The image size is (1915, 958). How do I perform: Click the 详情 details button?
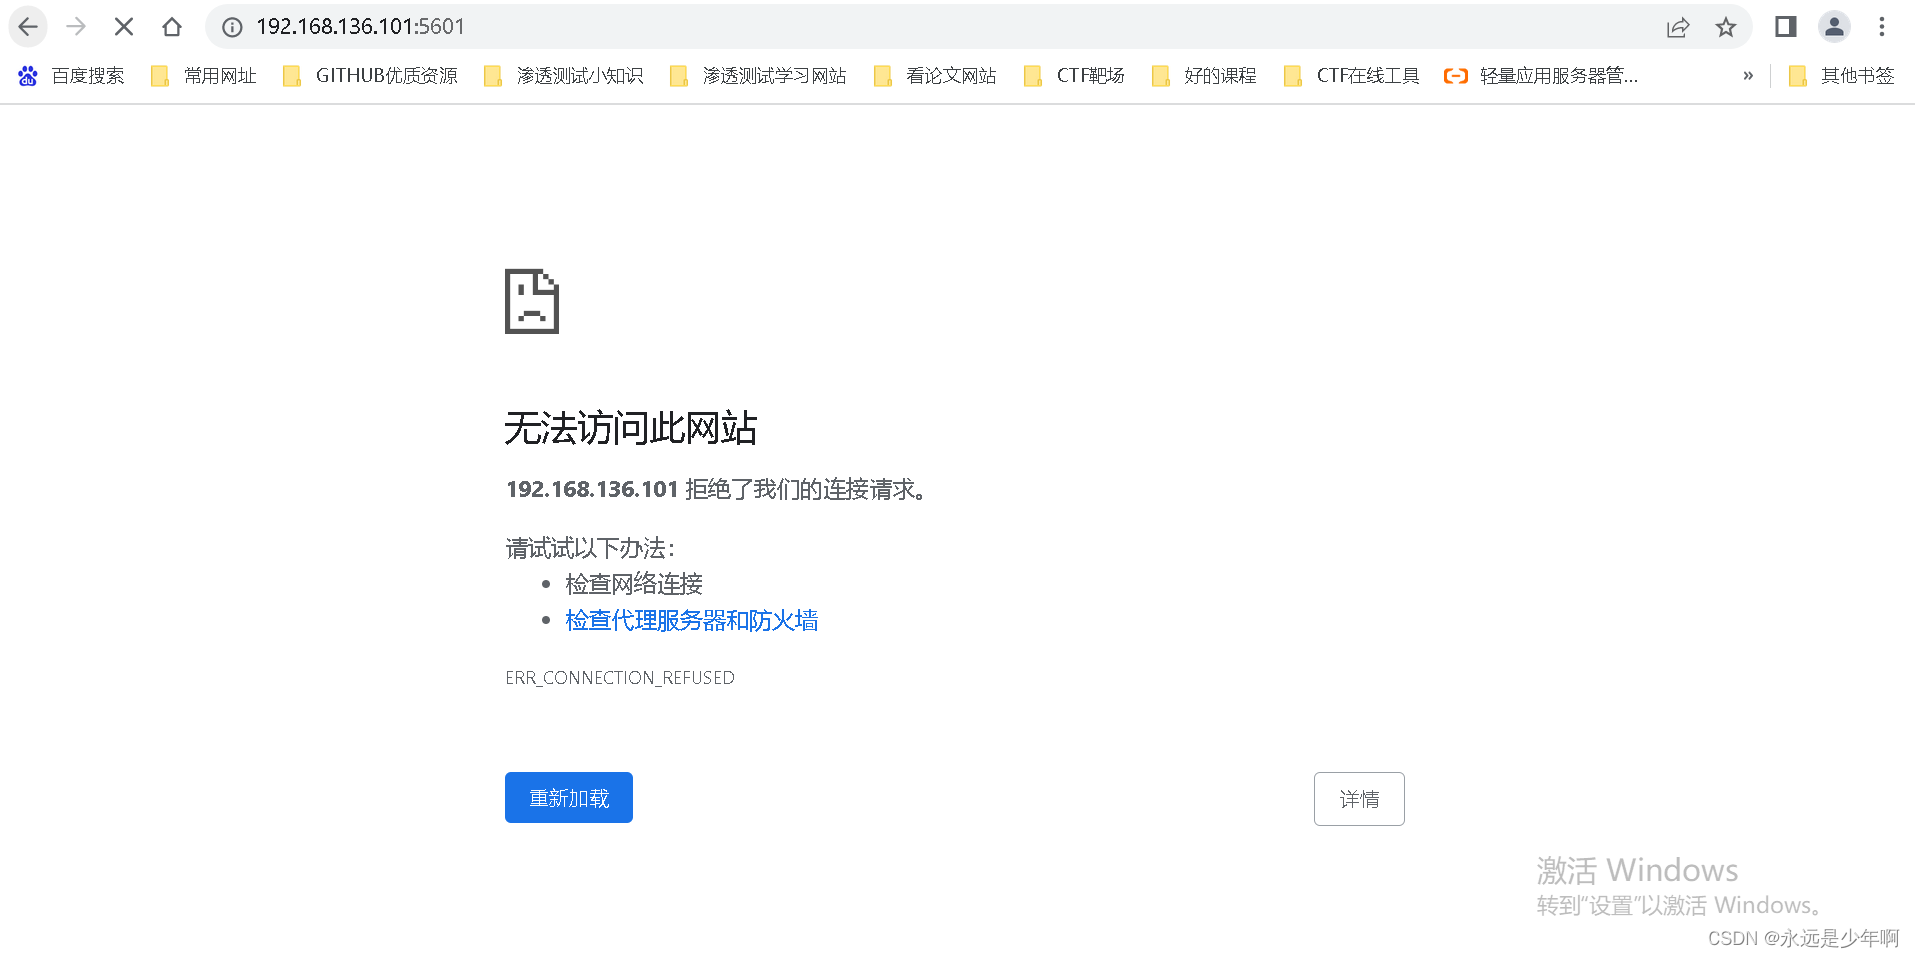point(1359,798)
